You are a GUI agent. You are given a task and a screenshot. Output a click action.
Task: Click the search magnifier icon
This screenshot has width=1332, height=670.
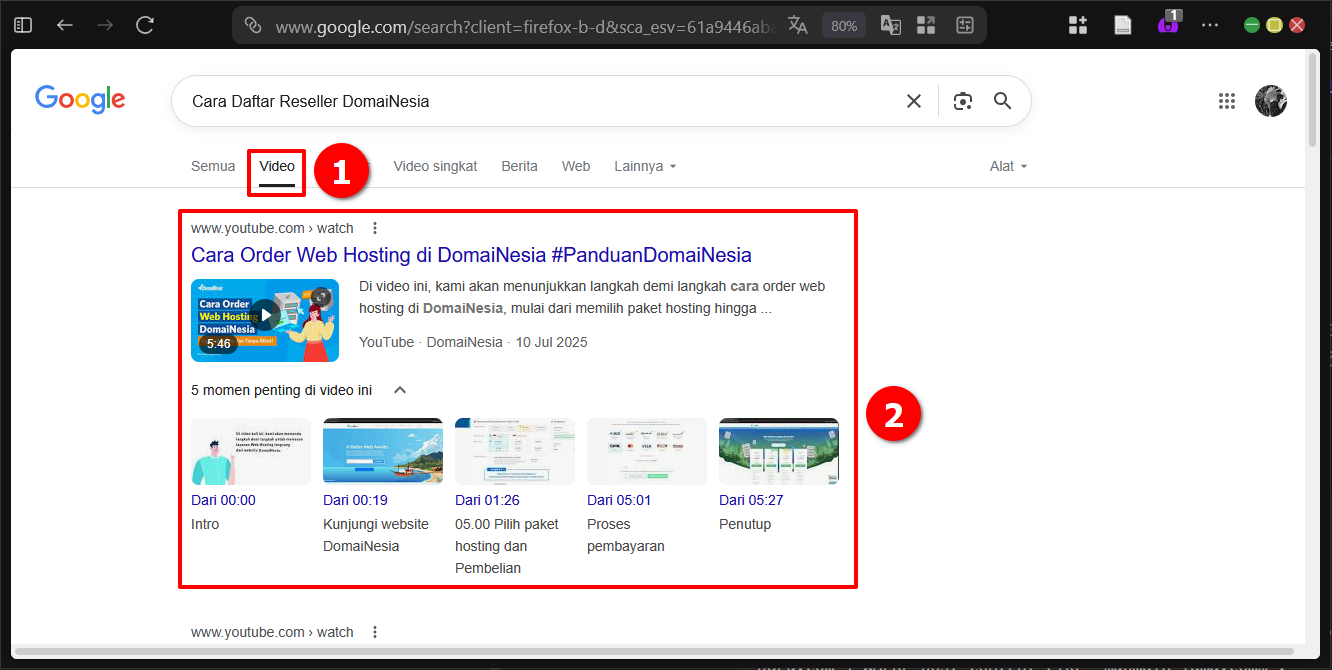[1002, 100]
